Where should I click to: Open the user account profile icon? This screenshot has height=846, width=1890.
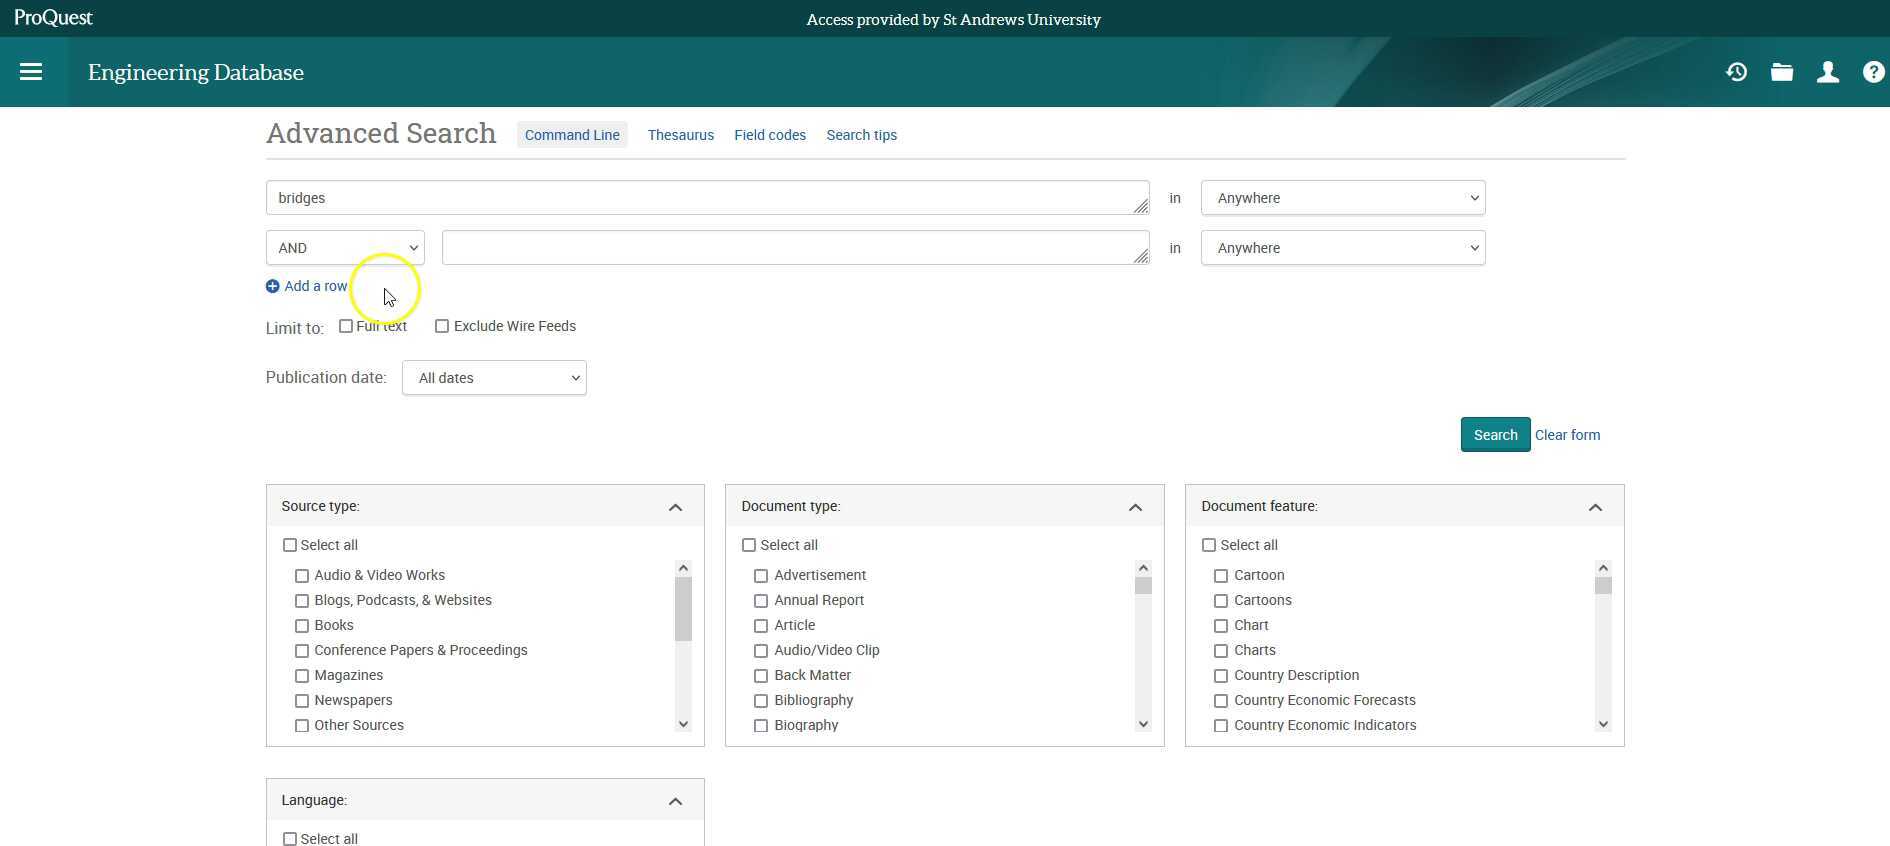(x=1827, y=72)
